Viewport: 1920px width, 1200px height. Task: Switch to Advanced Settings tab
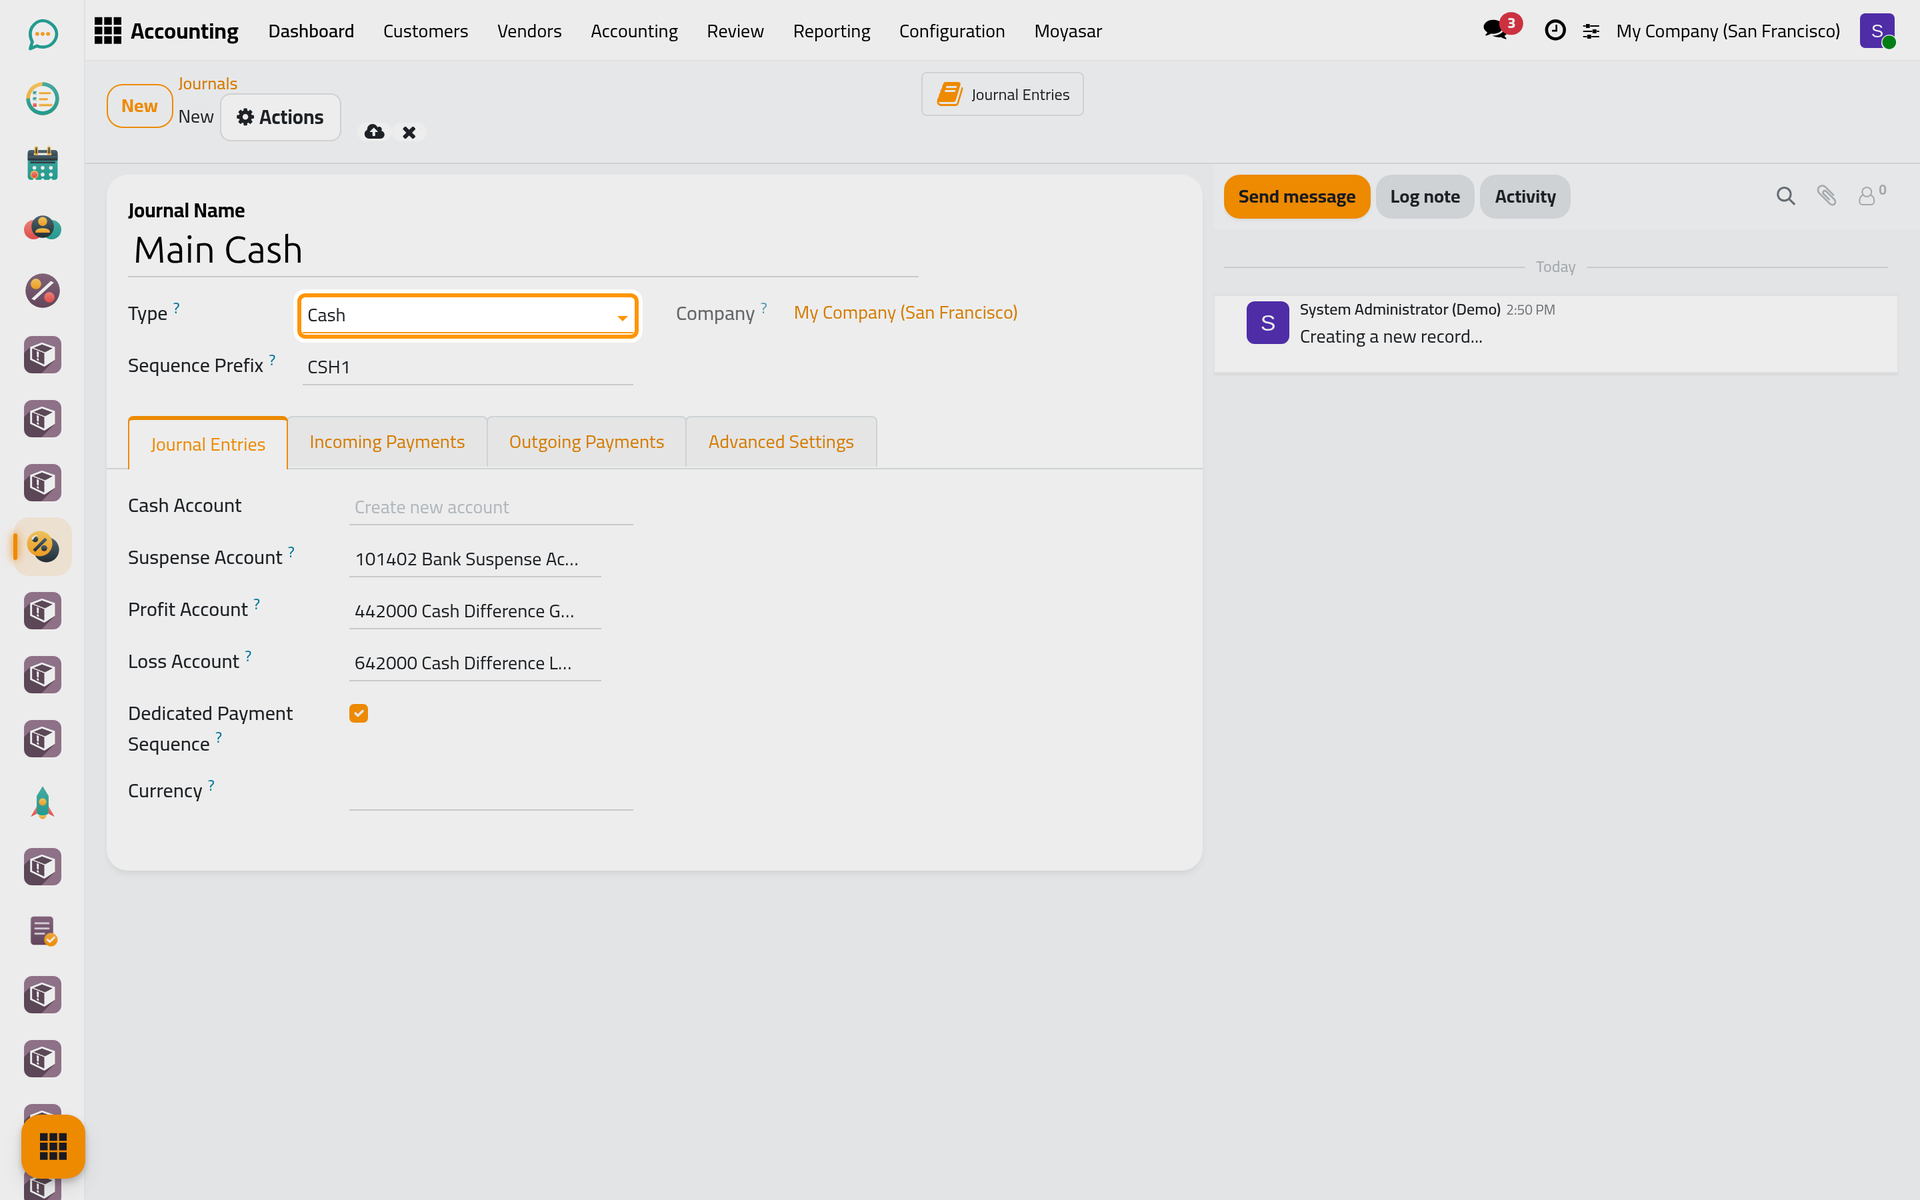pyautogui.click(x=781, y=442)
